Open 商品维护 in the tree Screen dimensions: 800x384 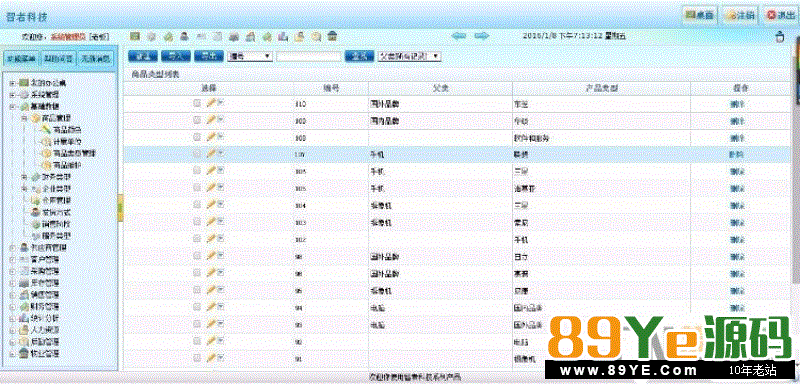point(67,165)
